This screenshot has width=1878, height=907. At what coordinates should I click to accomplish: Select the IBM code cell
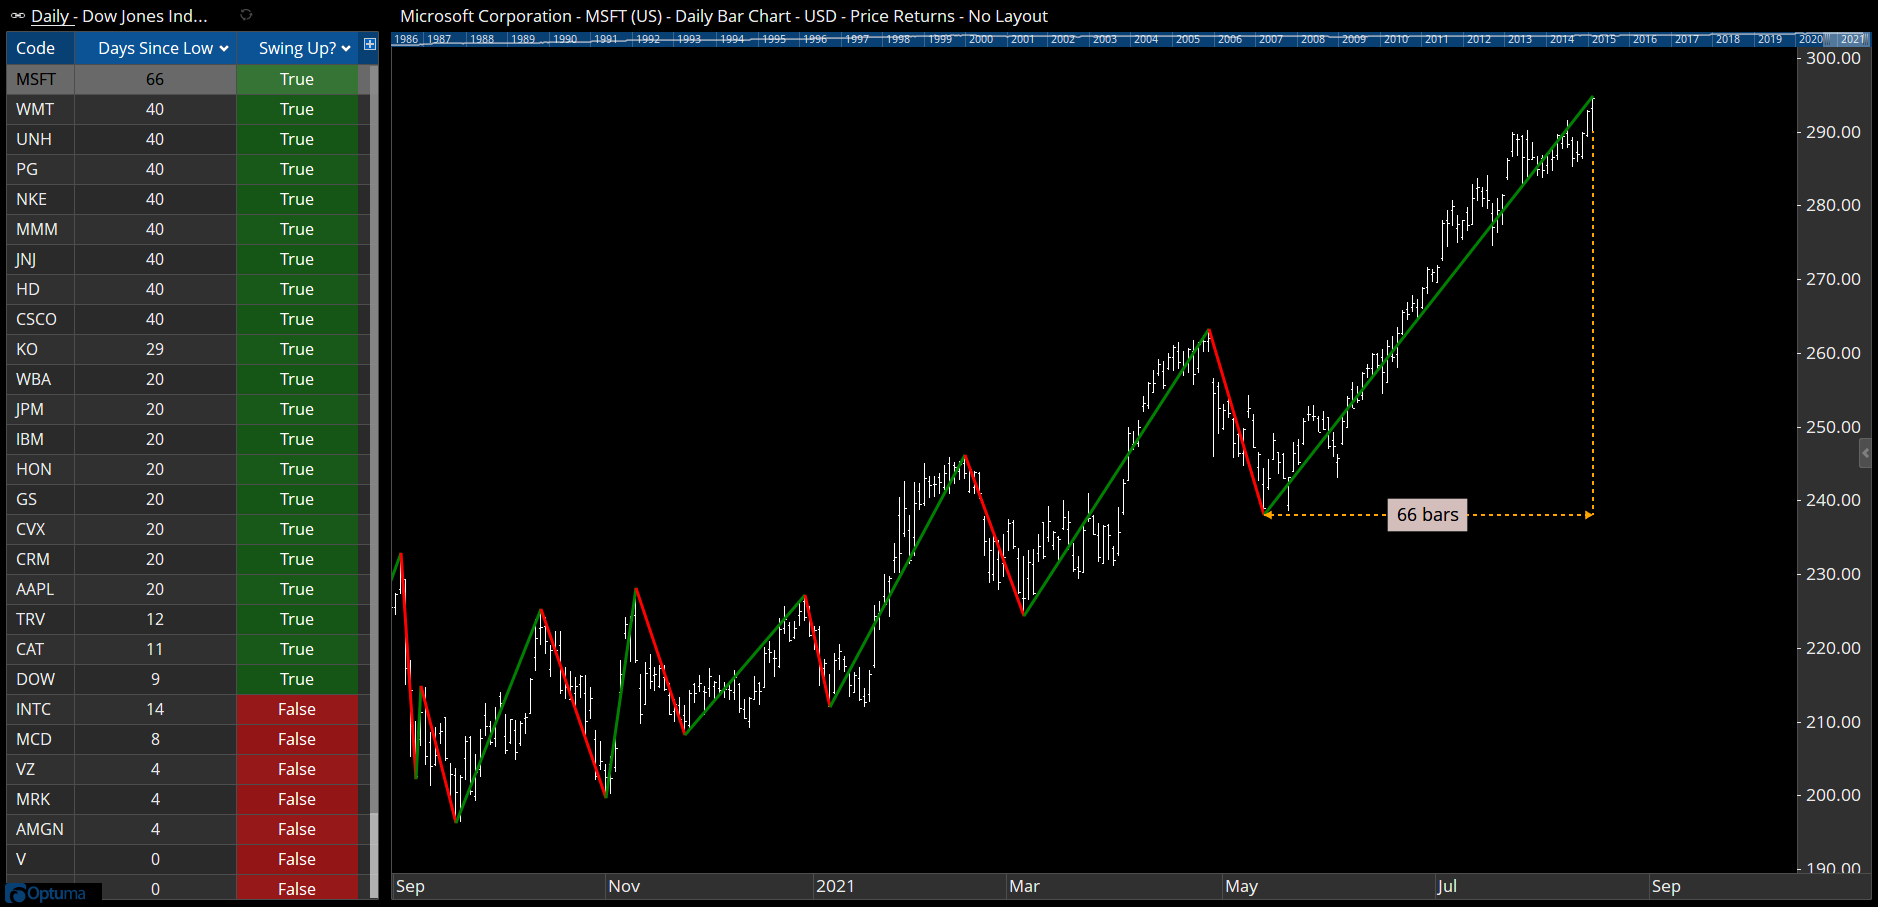pyautogui.click(x=40, y=439)
